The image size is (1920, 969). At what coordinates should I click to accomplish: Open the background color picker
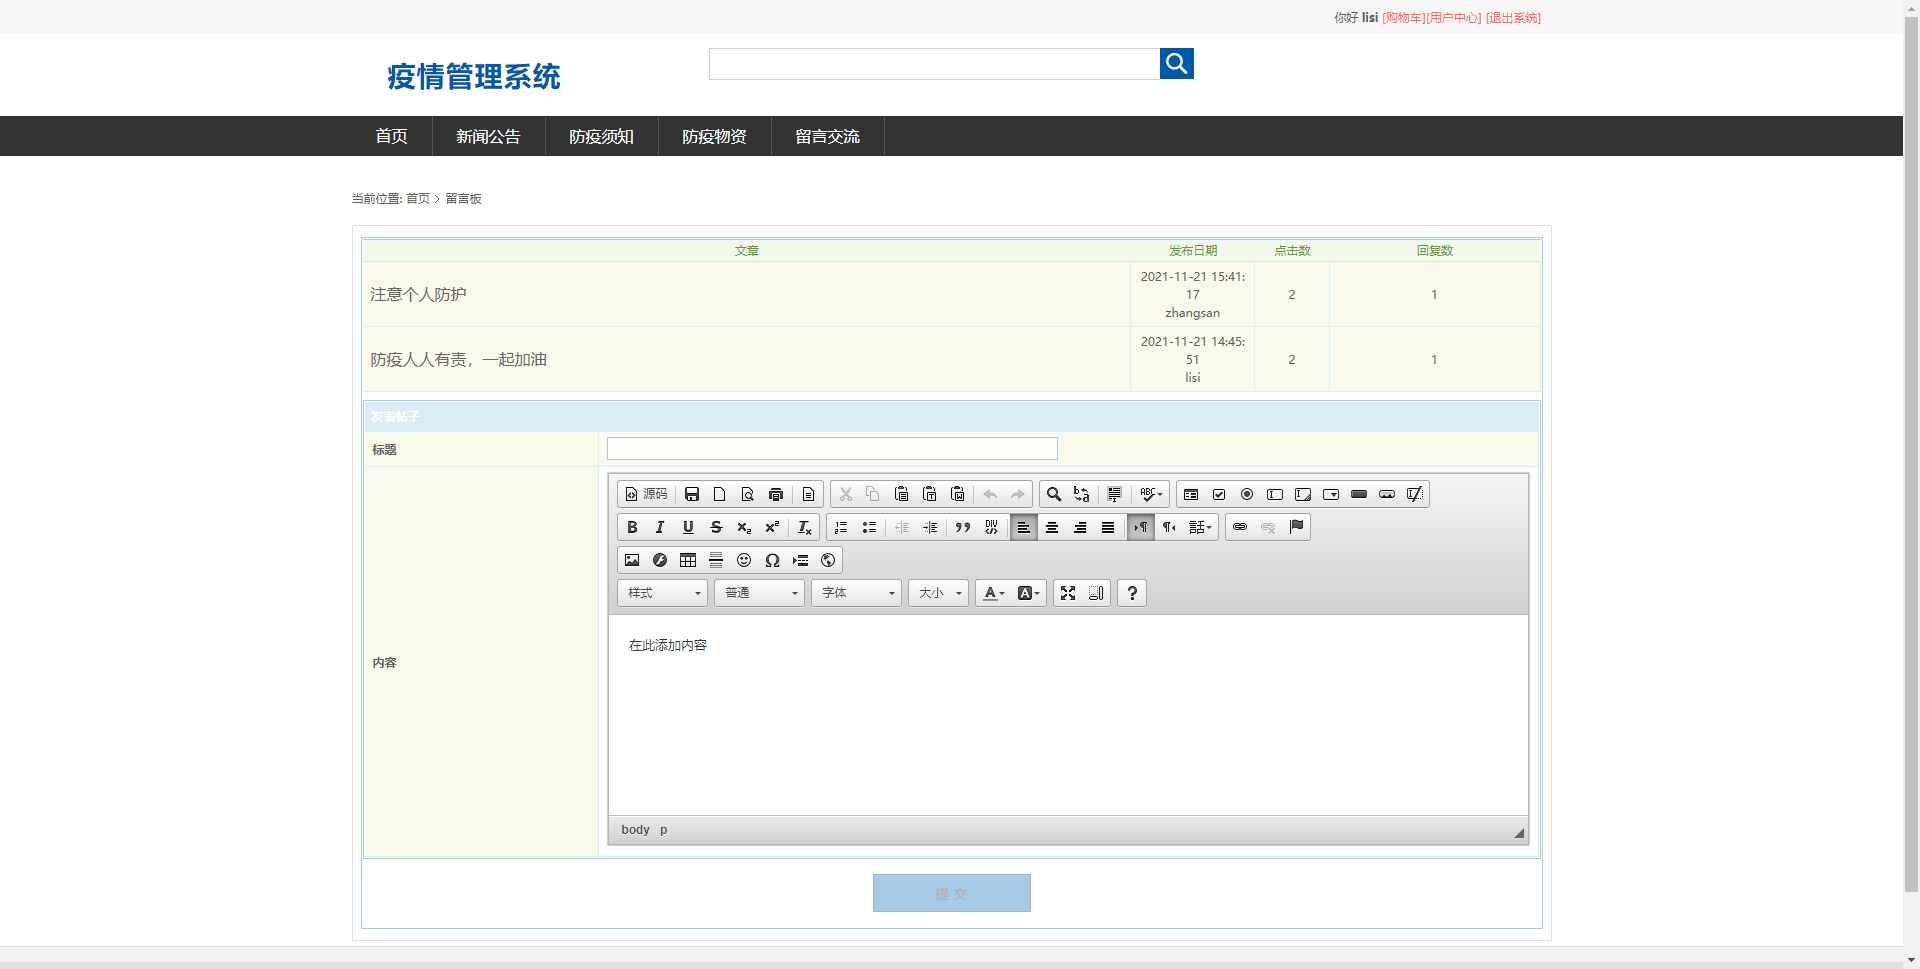pos(1029,593)
